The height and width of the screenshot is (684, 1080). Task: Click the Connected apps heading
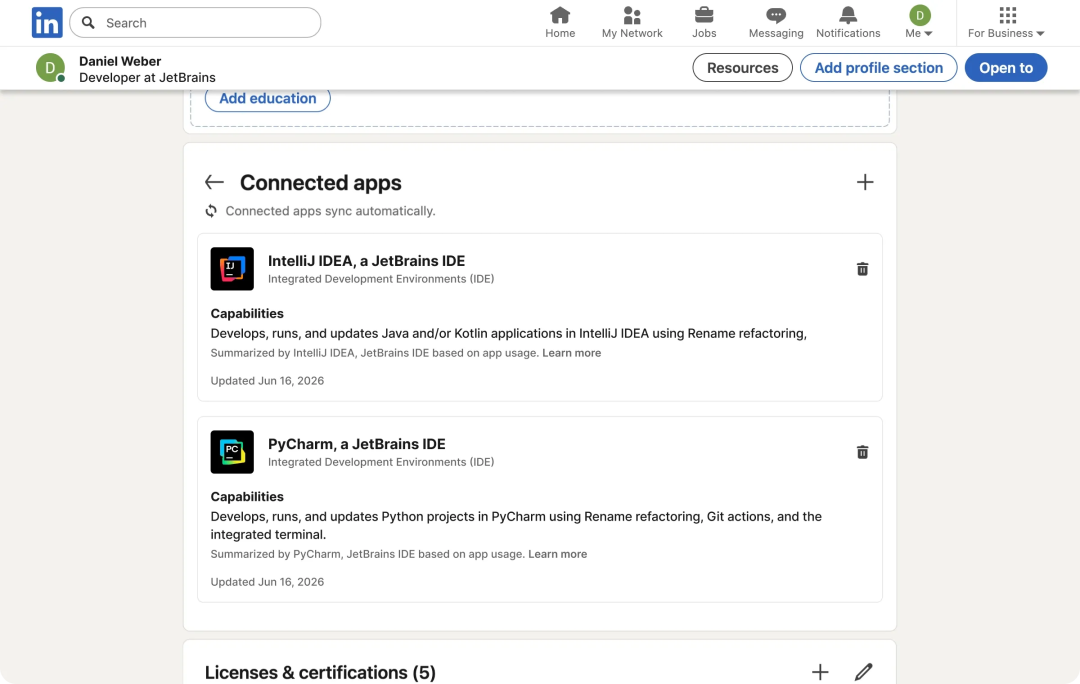coord(320,183)
